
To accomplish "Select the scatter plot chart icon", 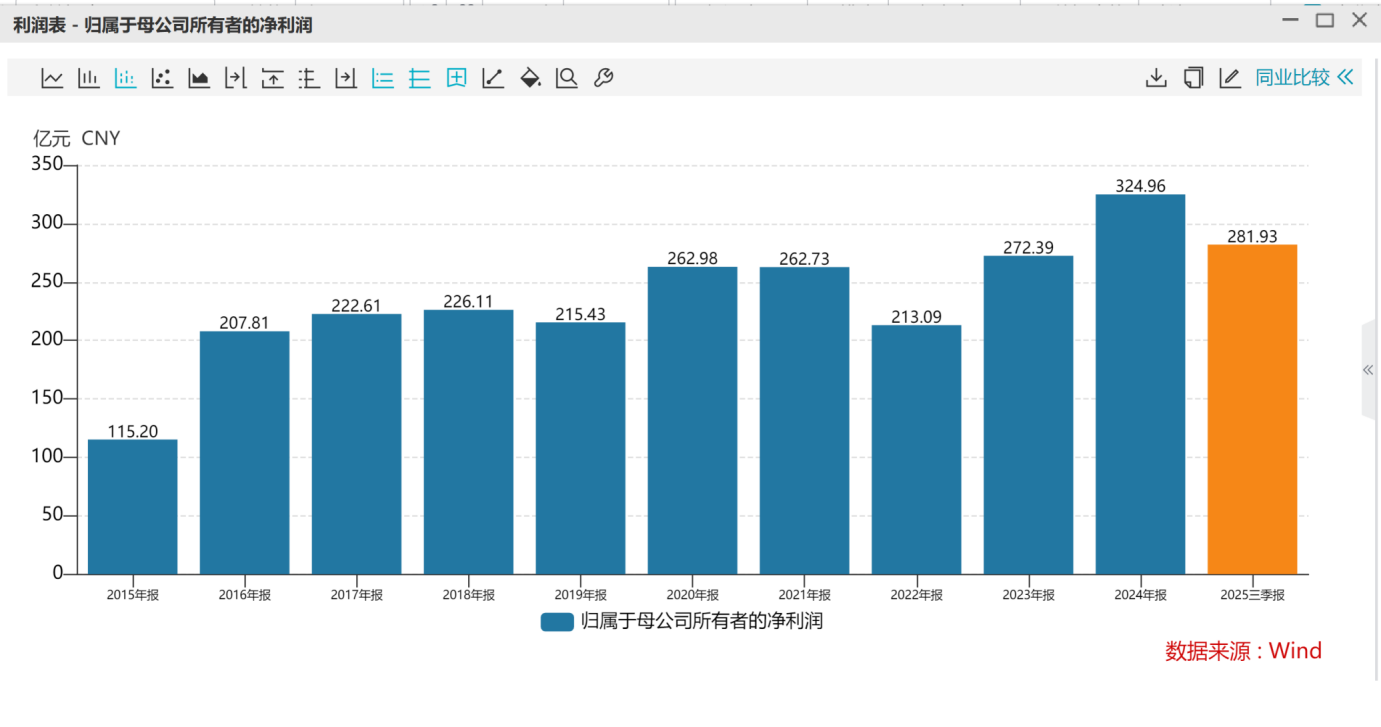I will (162, 78).
